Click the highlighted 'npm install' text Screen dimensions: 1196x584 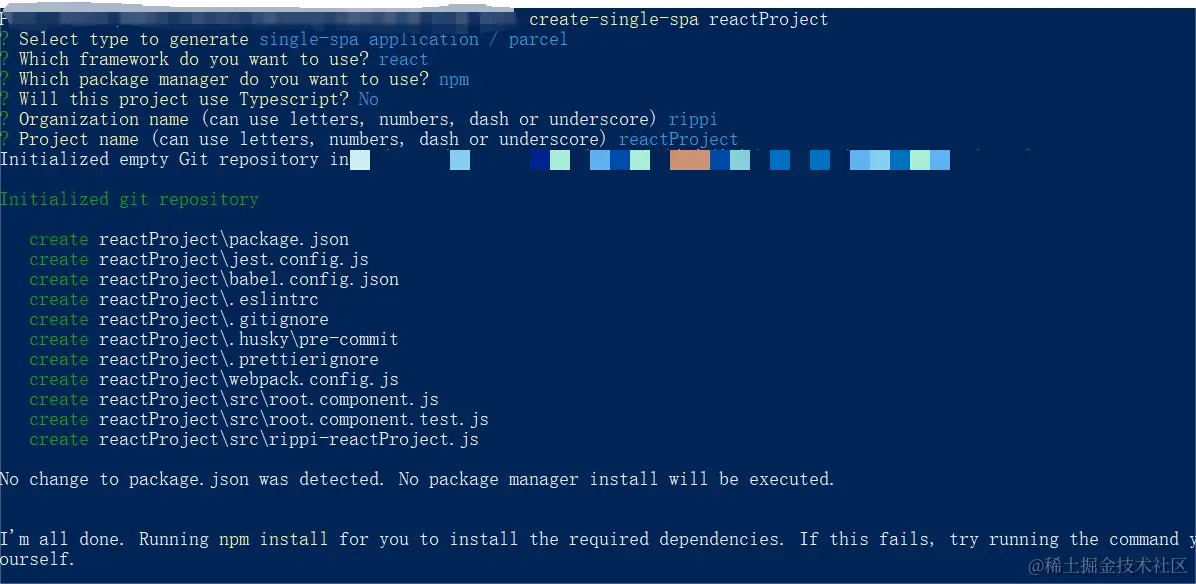[274, 539]
